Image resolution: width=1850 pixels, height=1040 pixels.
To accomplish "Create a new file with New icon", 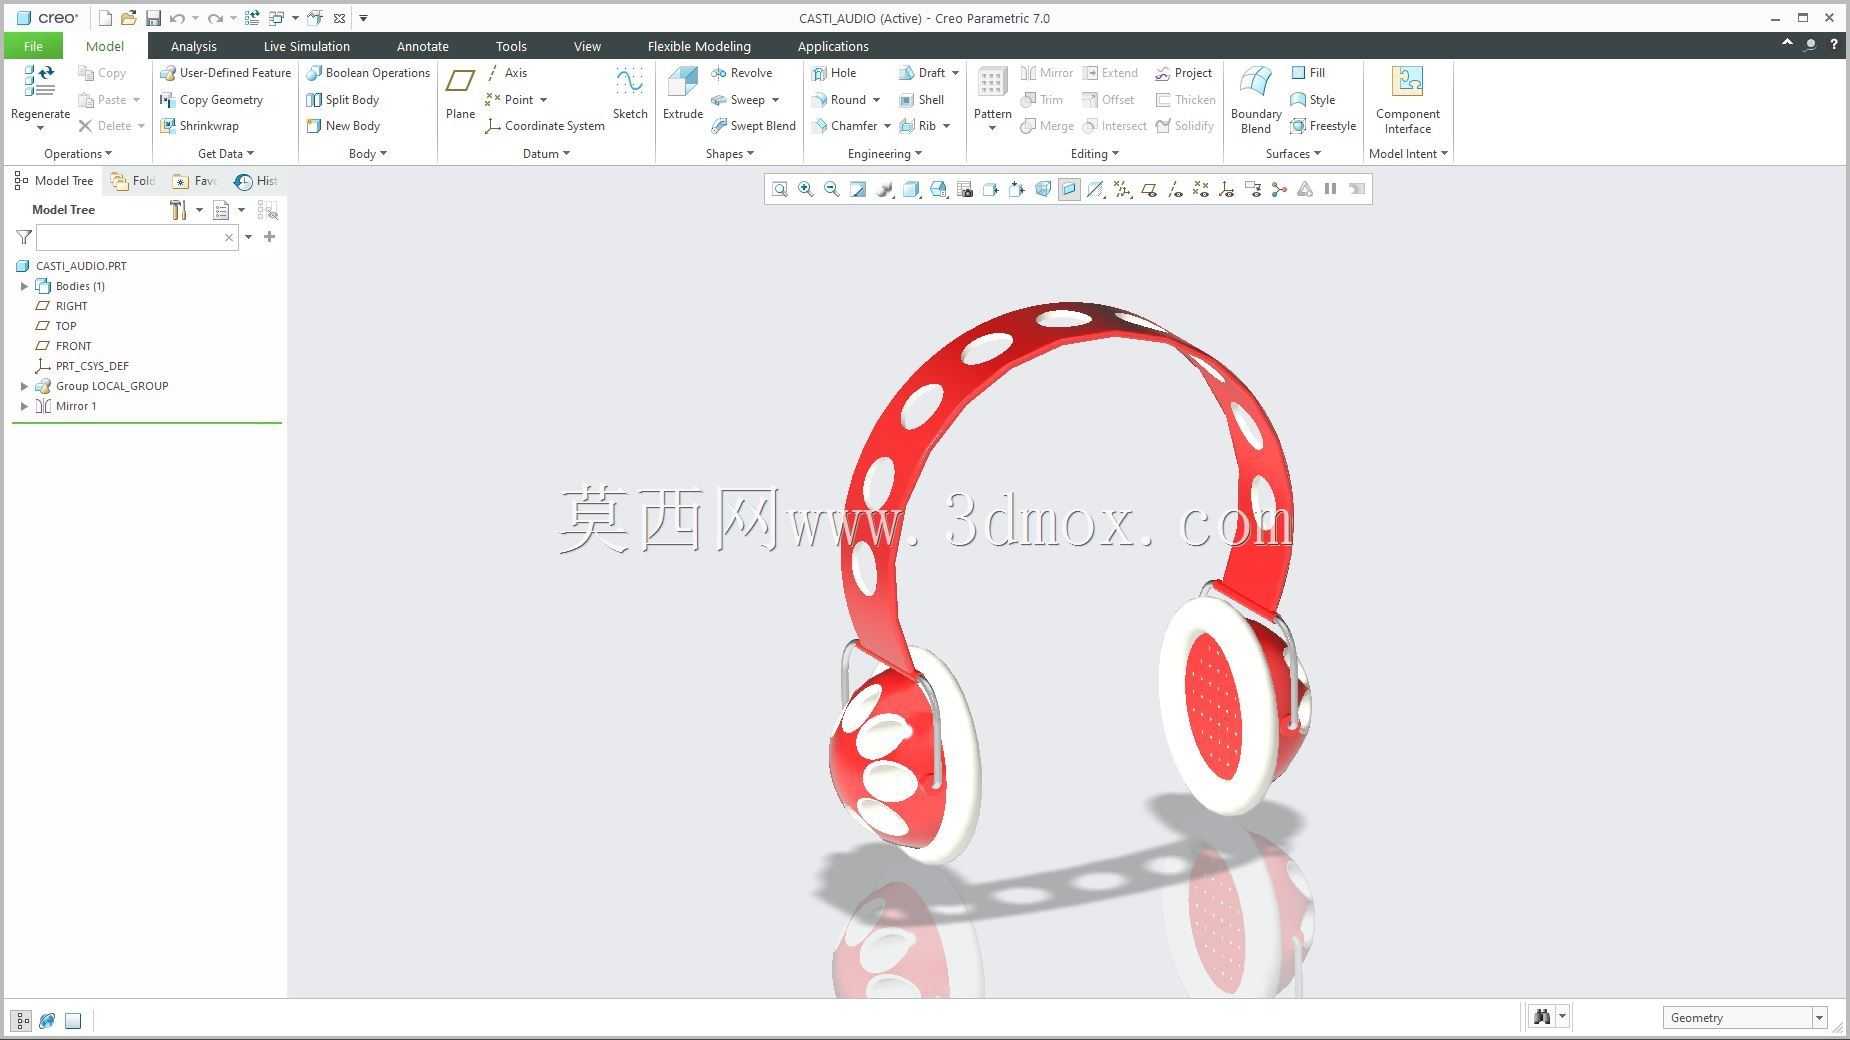I will (105, 18).
